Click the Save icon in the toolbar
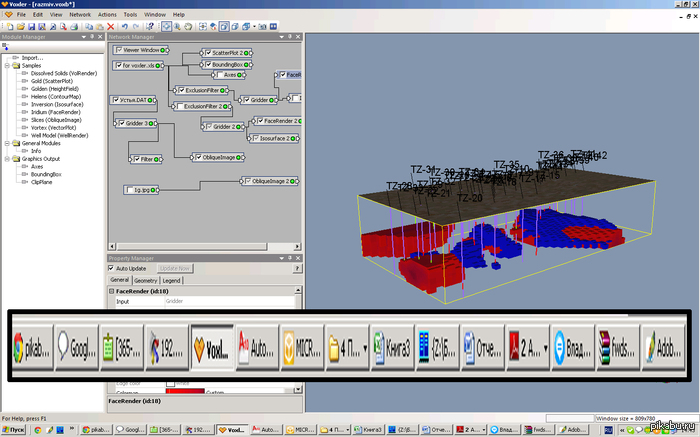Screen dimensions: 700x437 [33, 26]
